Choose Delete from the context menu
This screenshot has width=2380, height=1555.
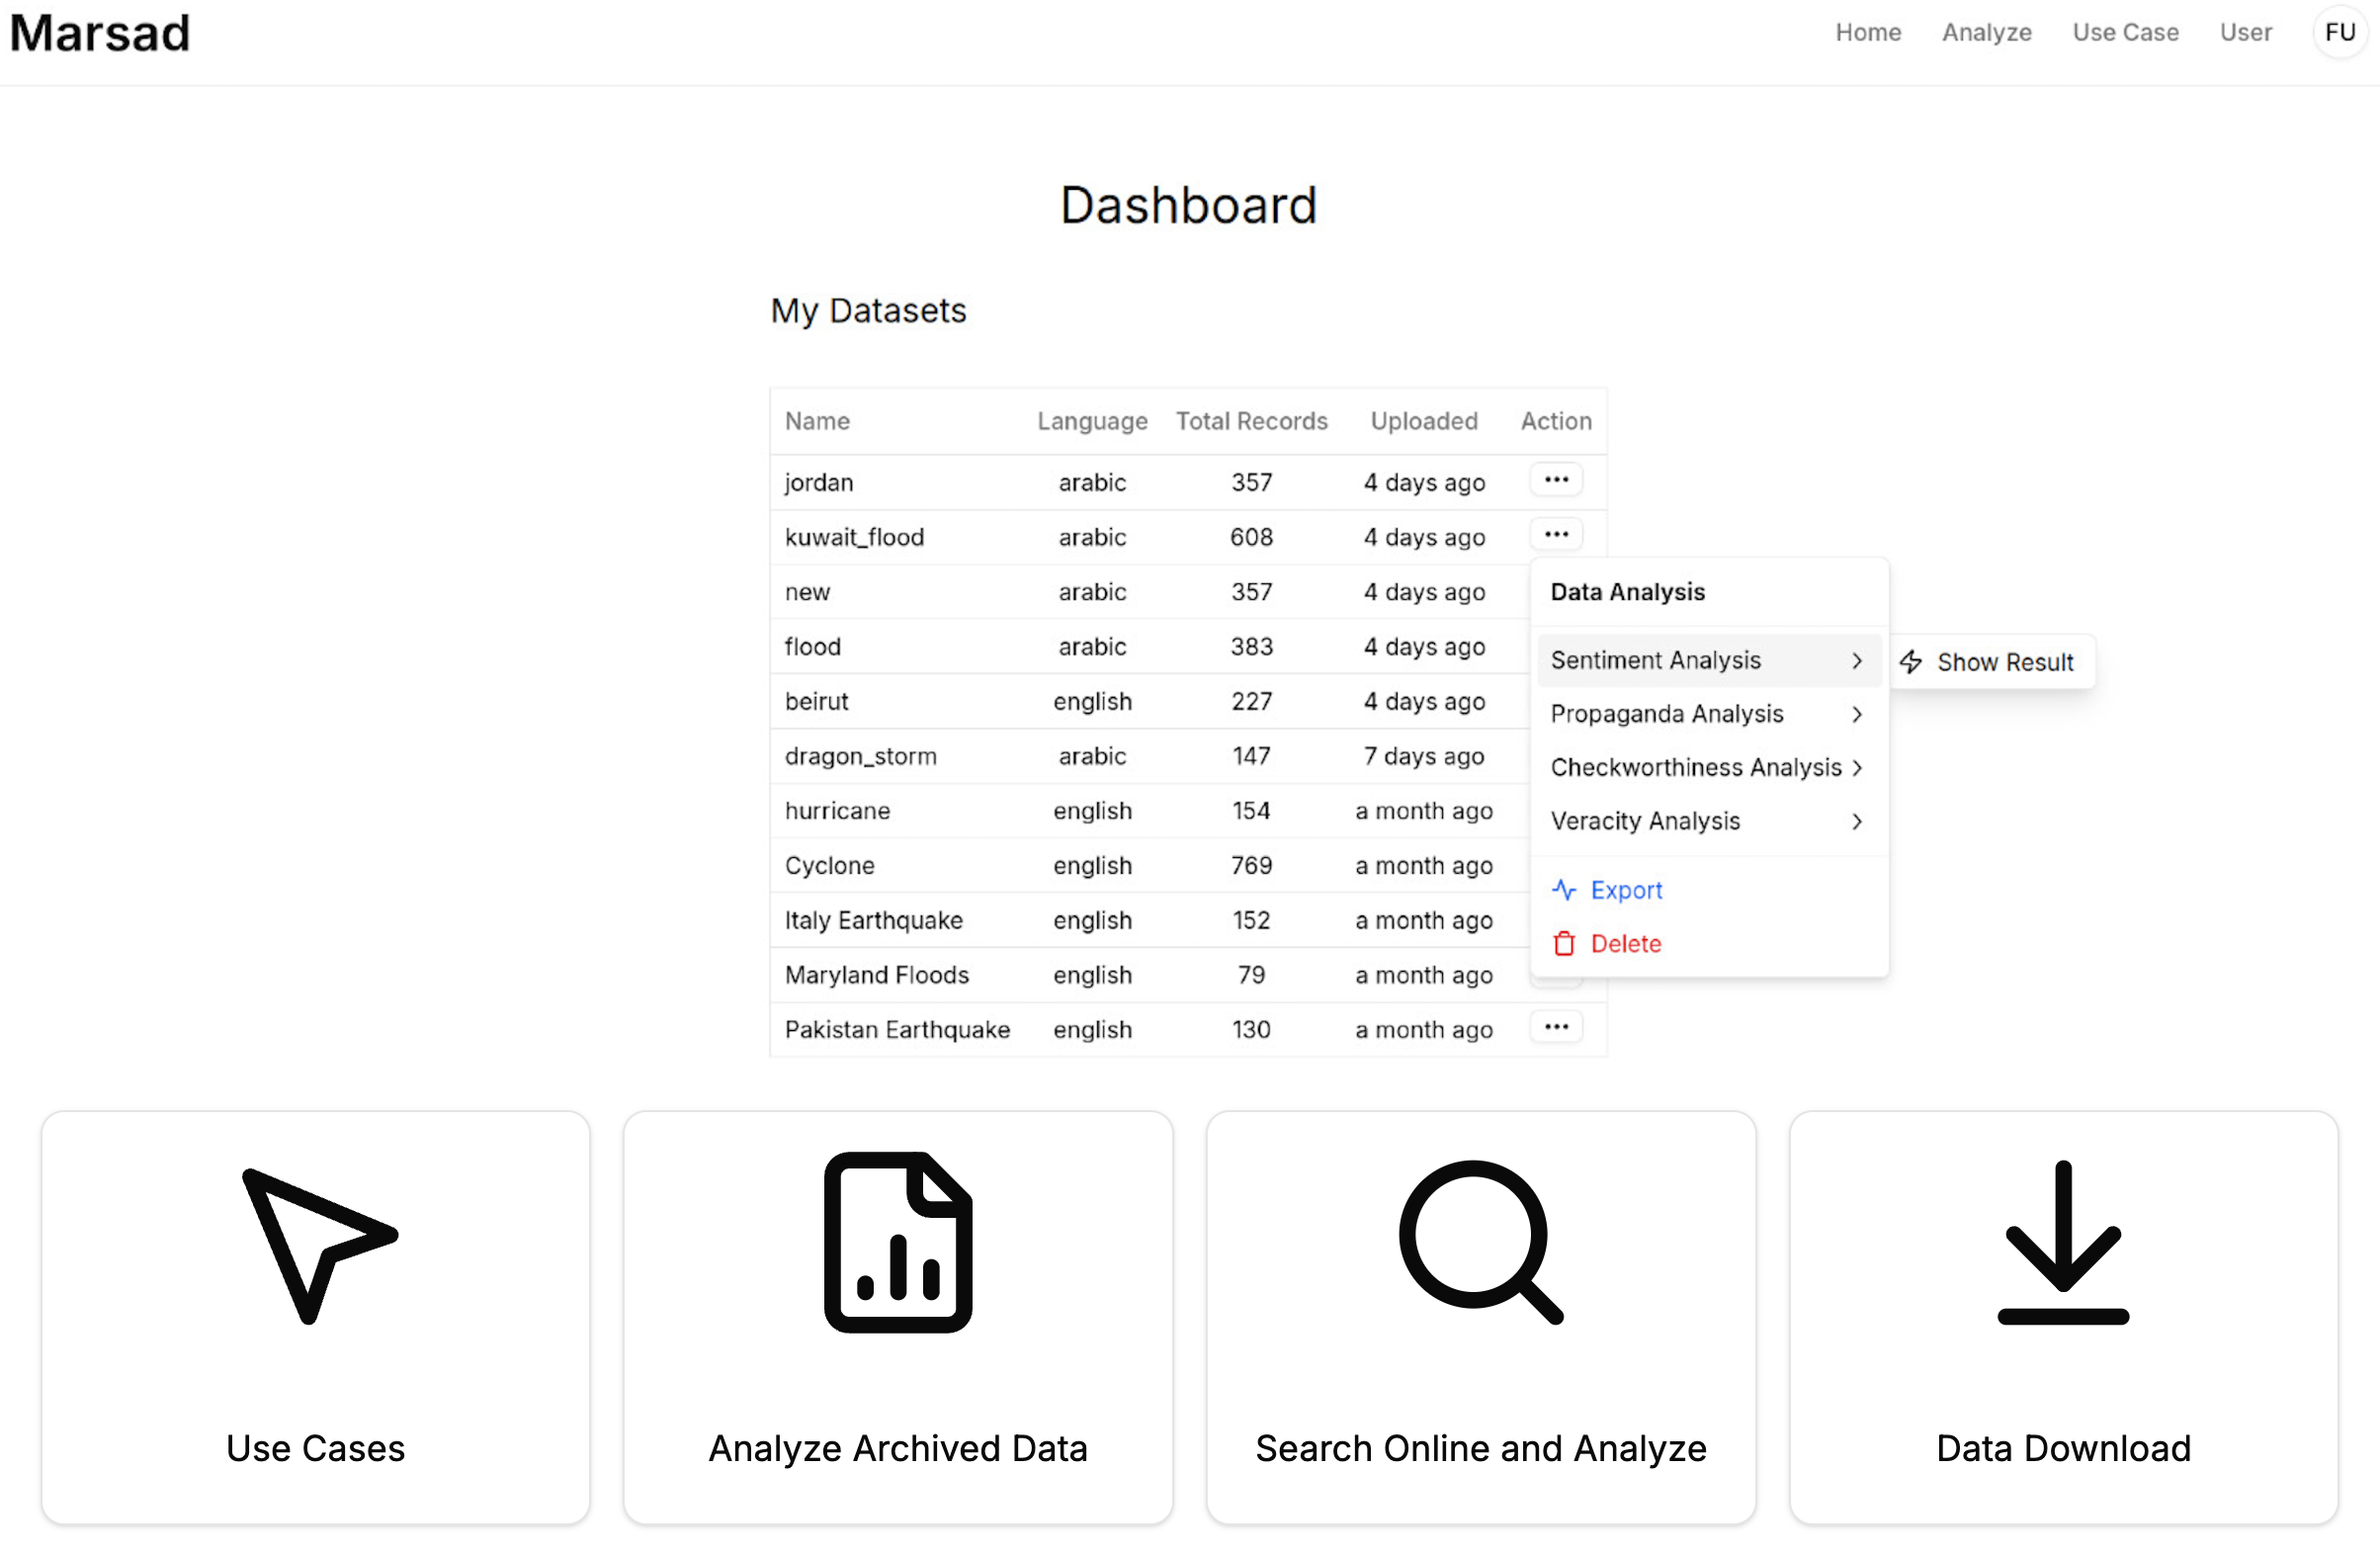[x=1625, y=943]
